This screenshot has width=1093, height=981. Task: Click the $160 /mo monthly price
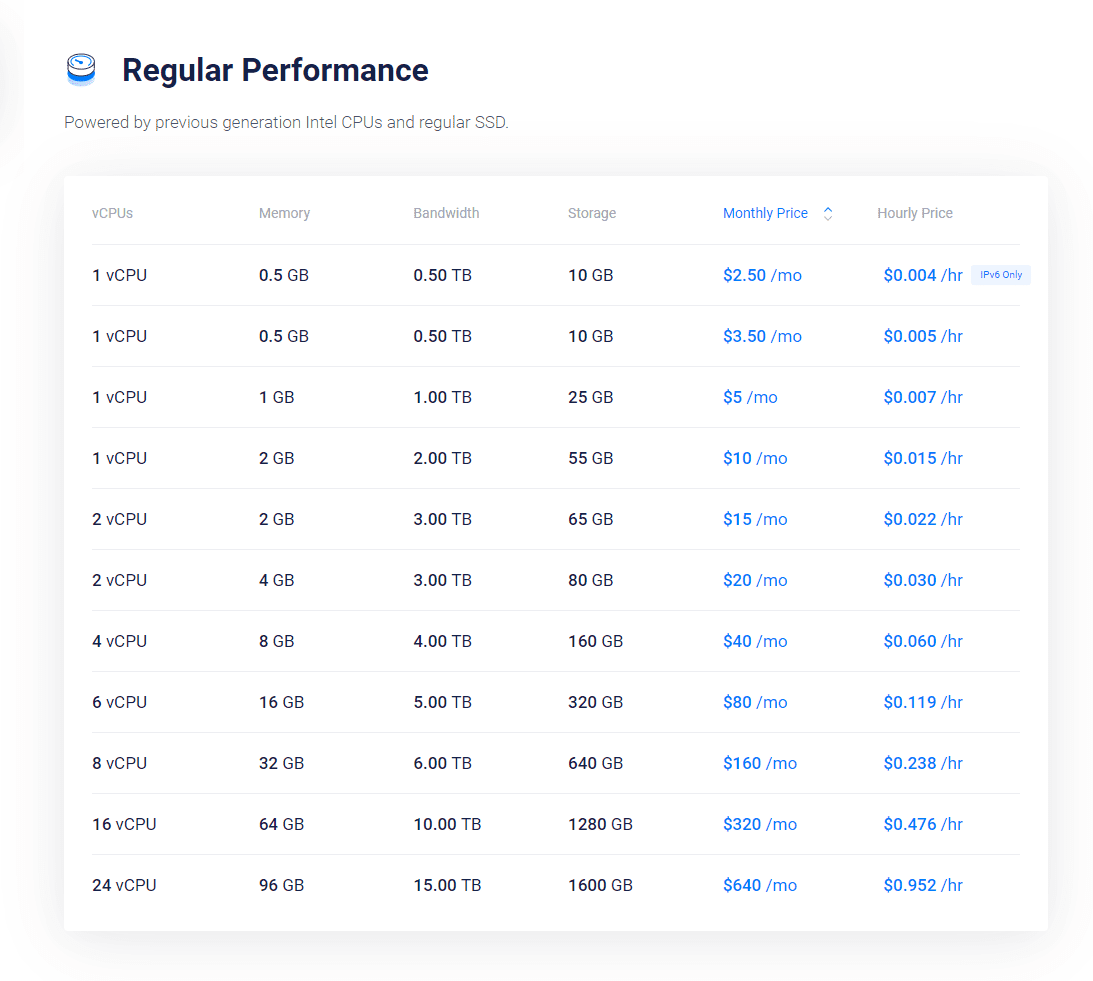tap(760, 763)
